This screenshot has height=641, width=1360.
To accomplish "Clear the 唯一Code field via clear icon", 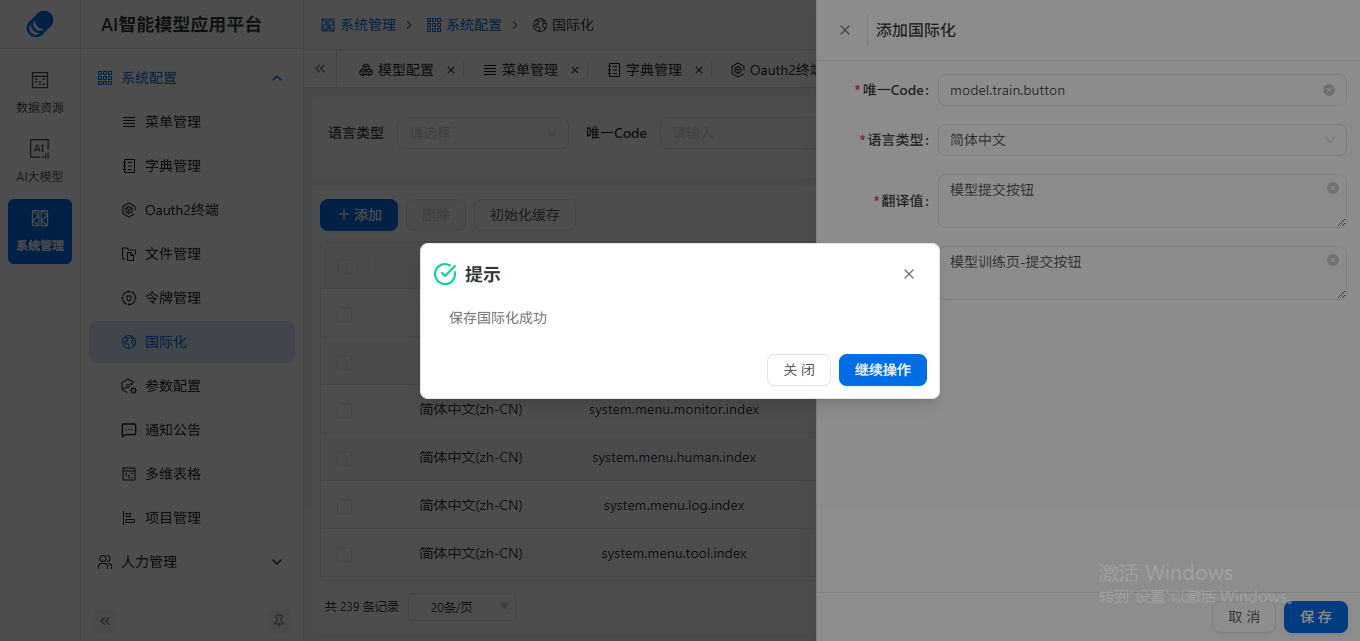I will pyautogui.click(x=1329, y=90).
